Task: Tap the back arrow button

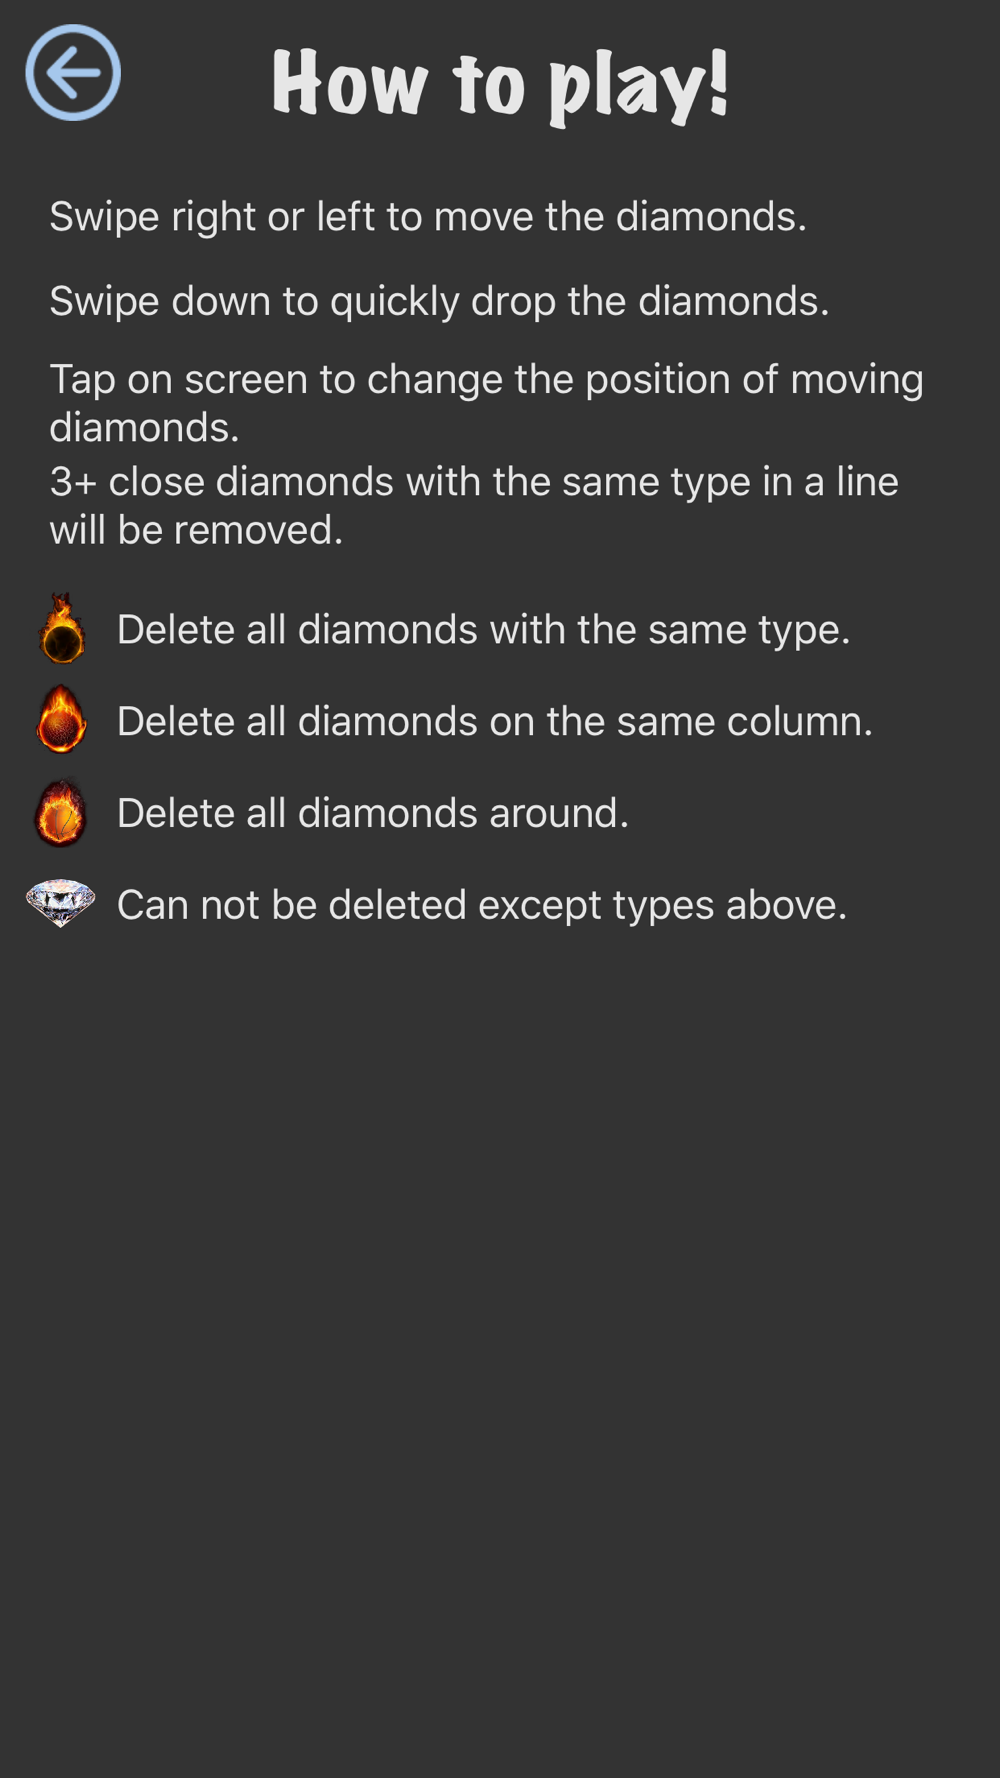Action: tap(73, 73)
